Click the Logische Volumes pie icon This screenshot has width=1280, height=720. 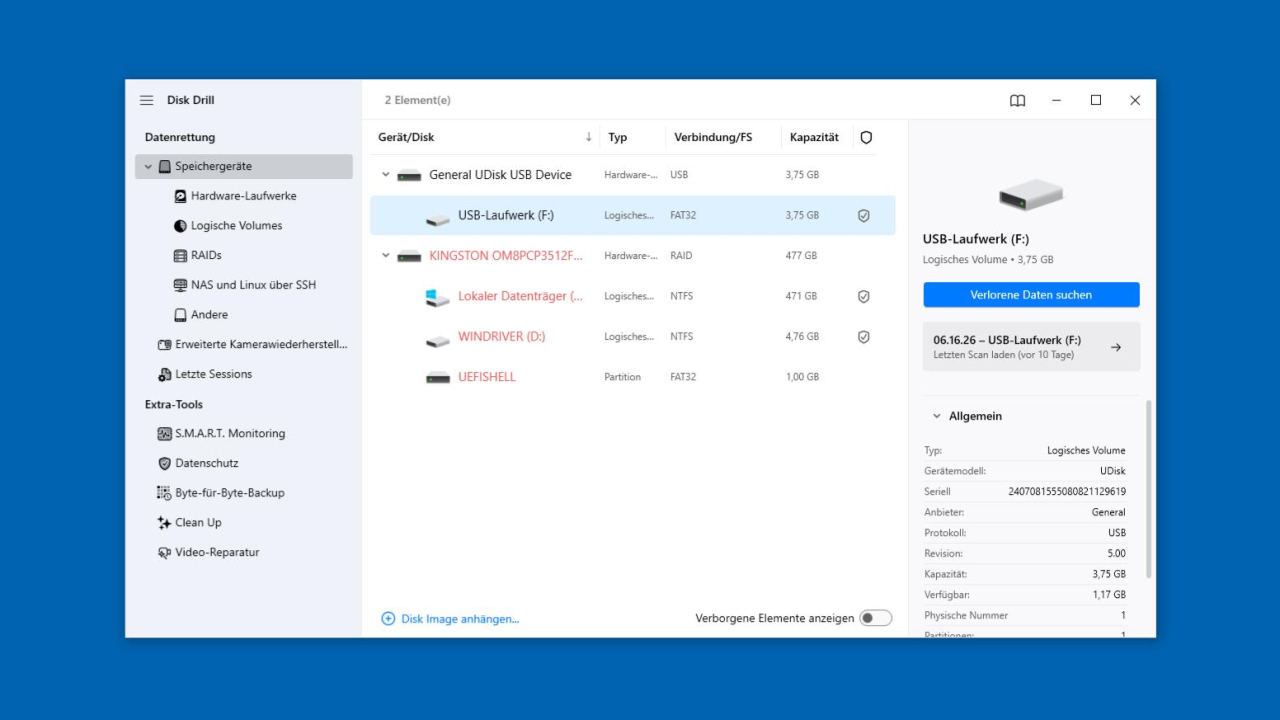pyautogui.click(x=180, y=226)
